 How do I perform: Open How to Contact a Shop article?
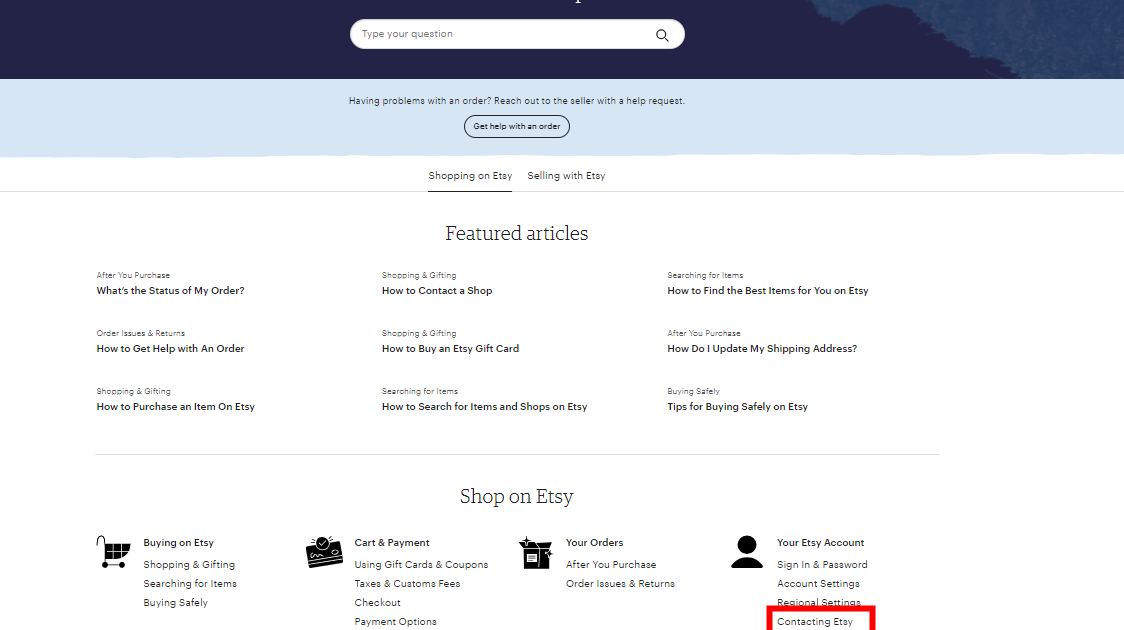[x=436, y=290]
